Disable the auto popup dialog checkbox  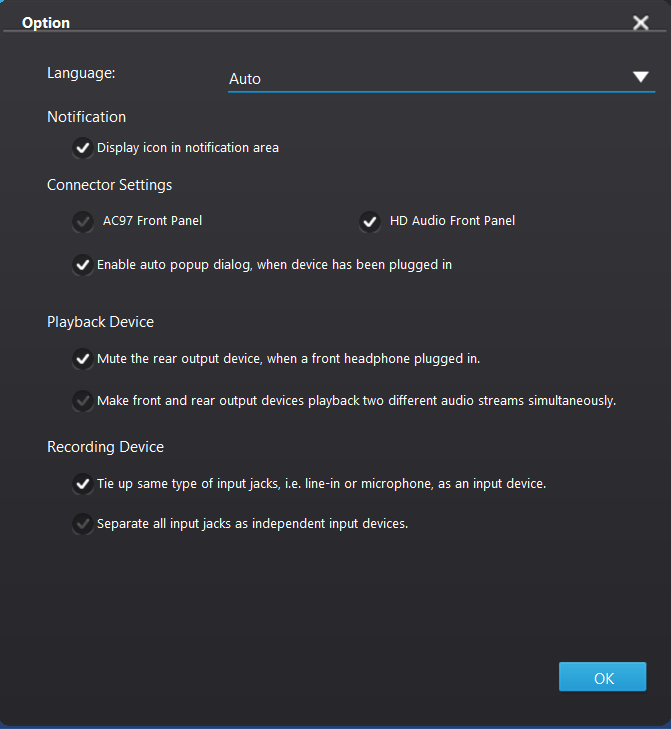pyautogui.click(x=83, y=265)
